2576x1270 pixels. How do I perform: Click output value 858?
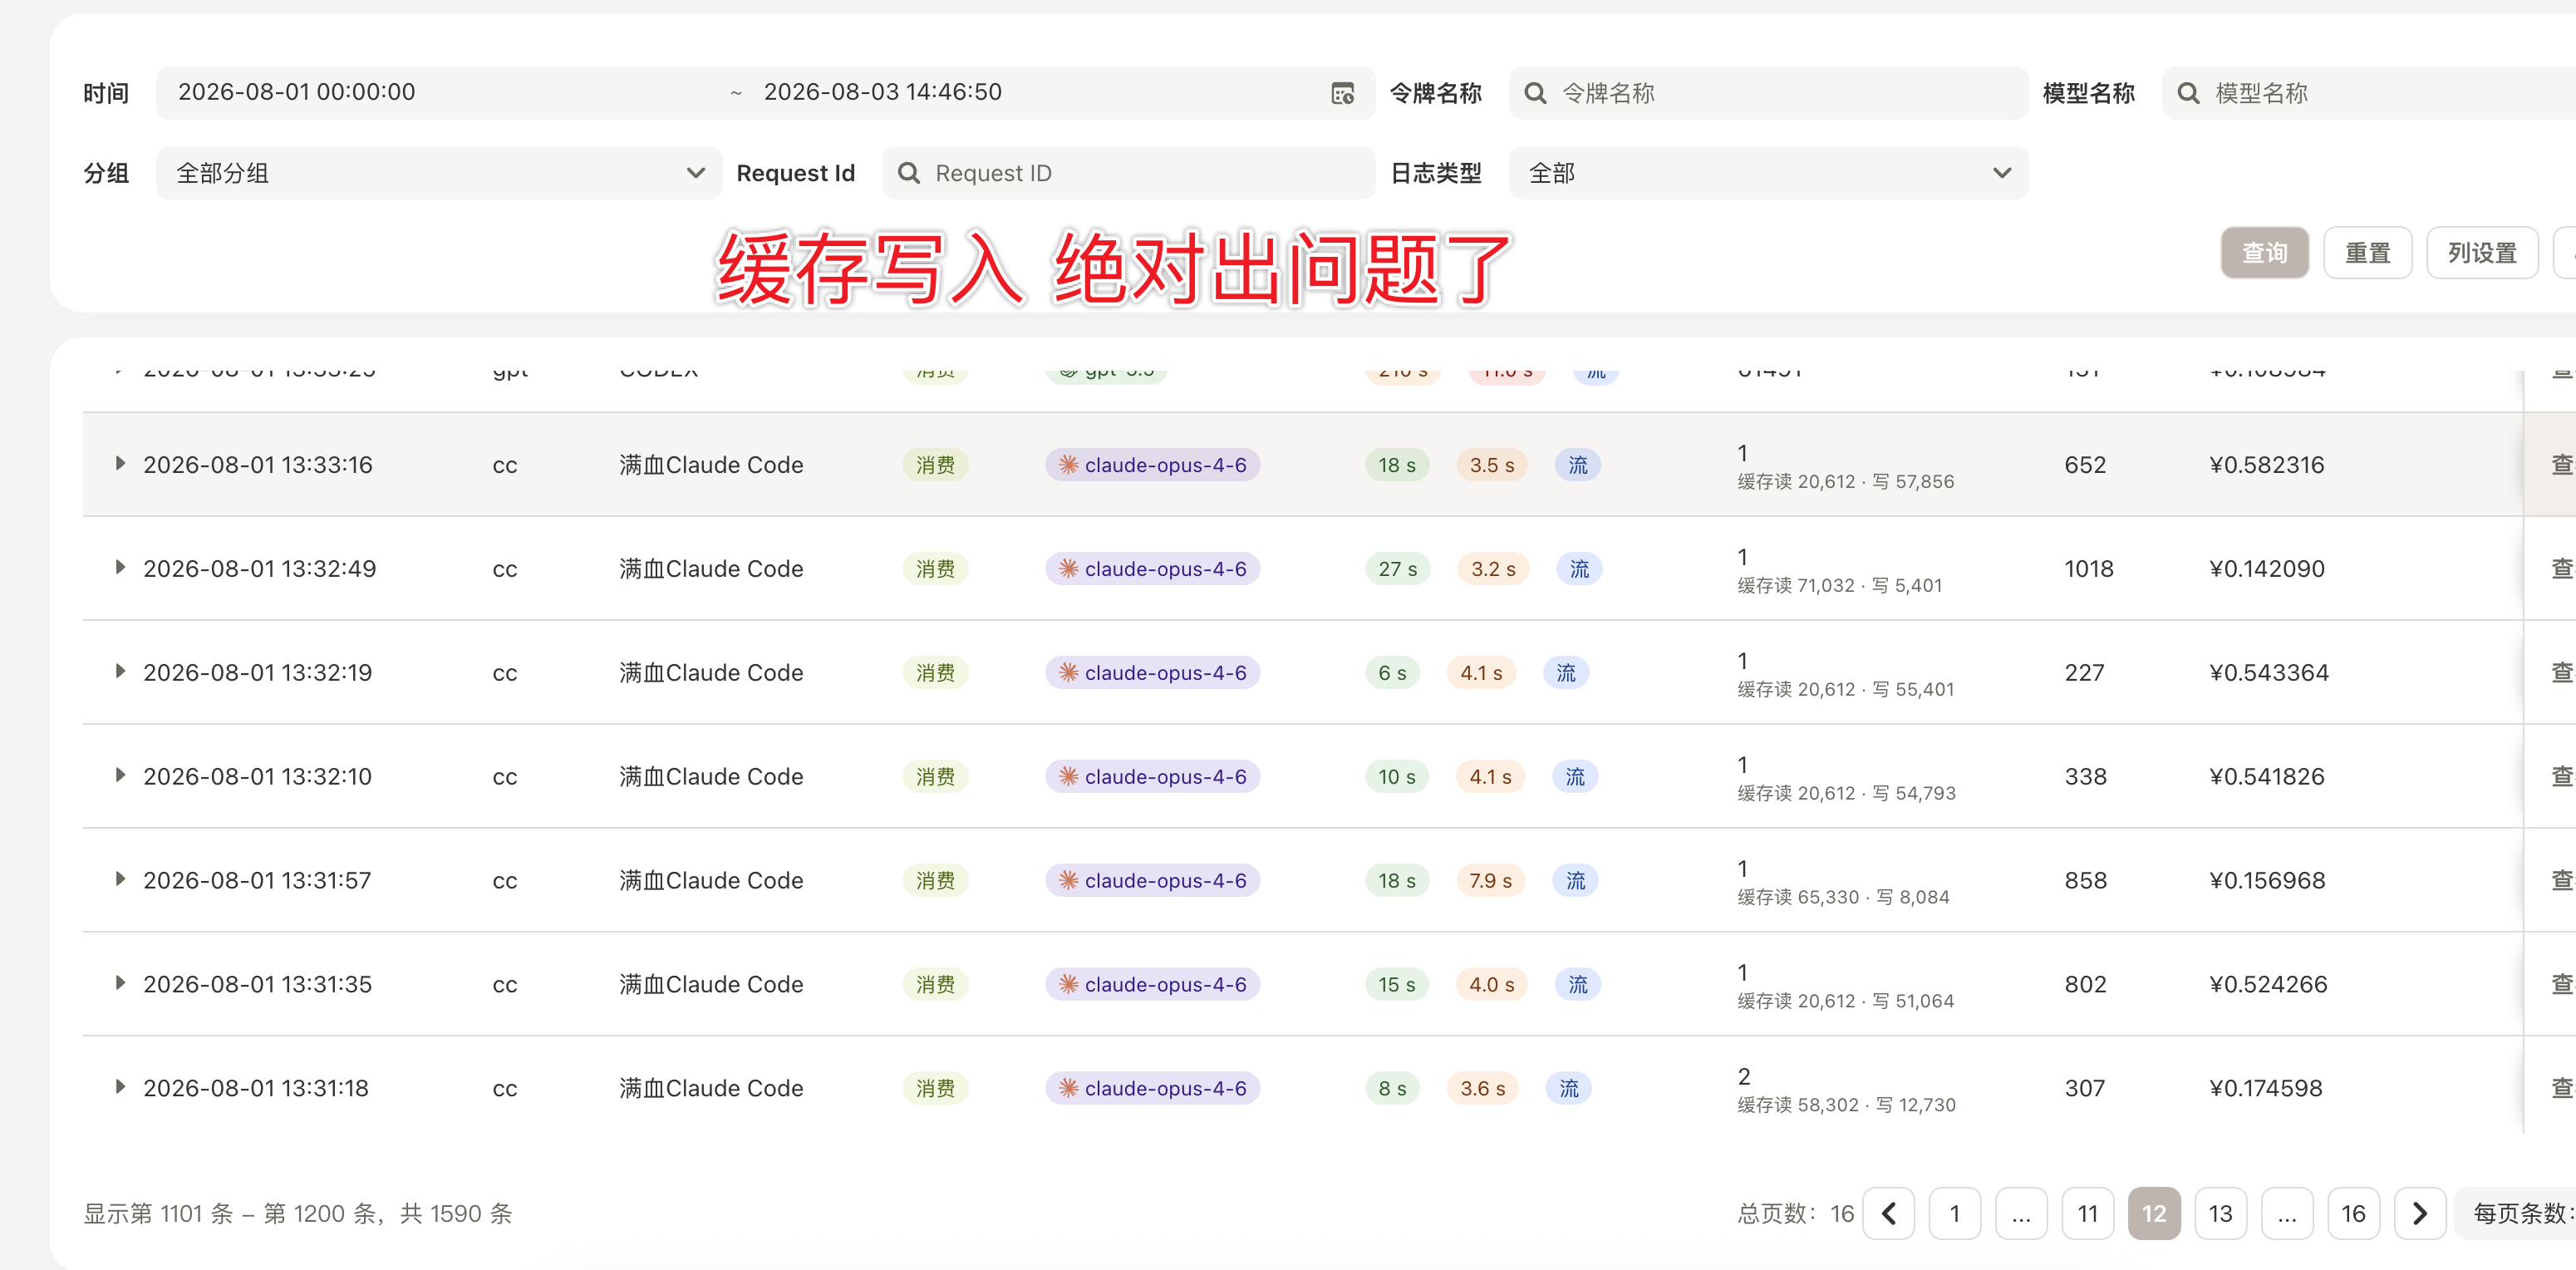point(2085,881)
